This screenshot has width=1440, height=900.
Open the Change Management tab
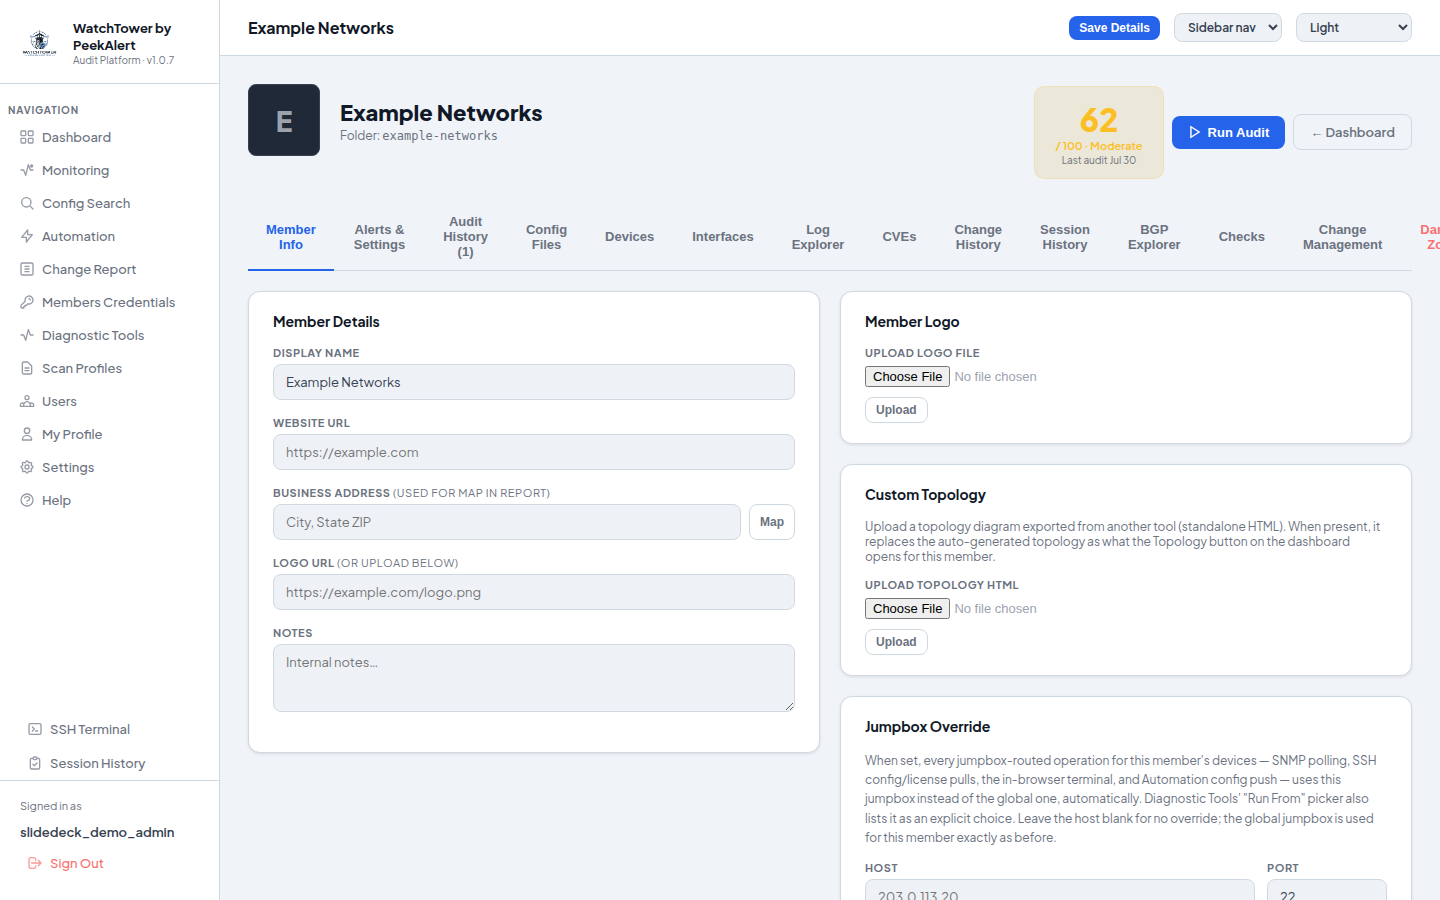(1342, 237)
